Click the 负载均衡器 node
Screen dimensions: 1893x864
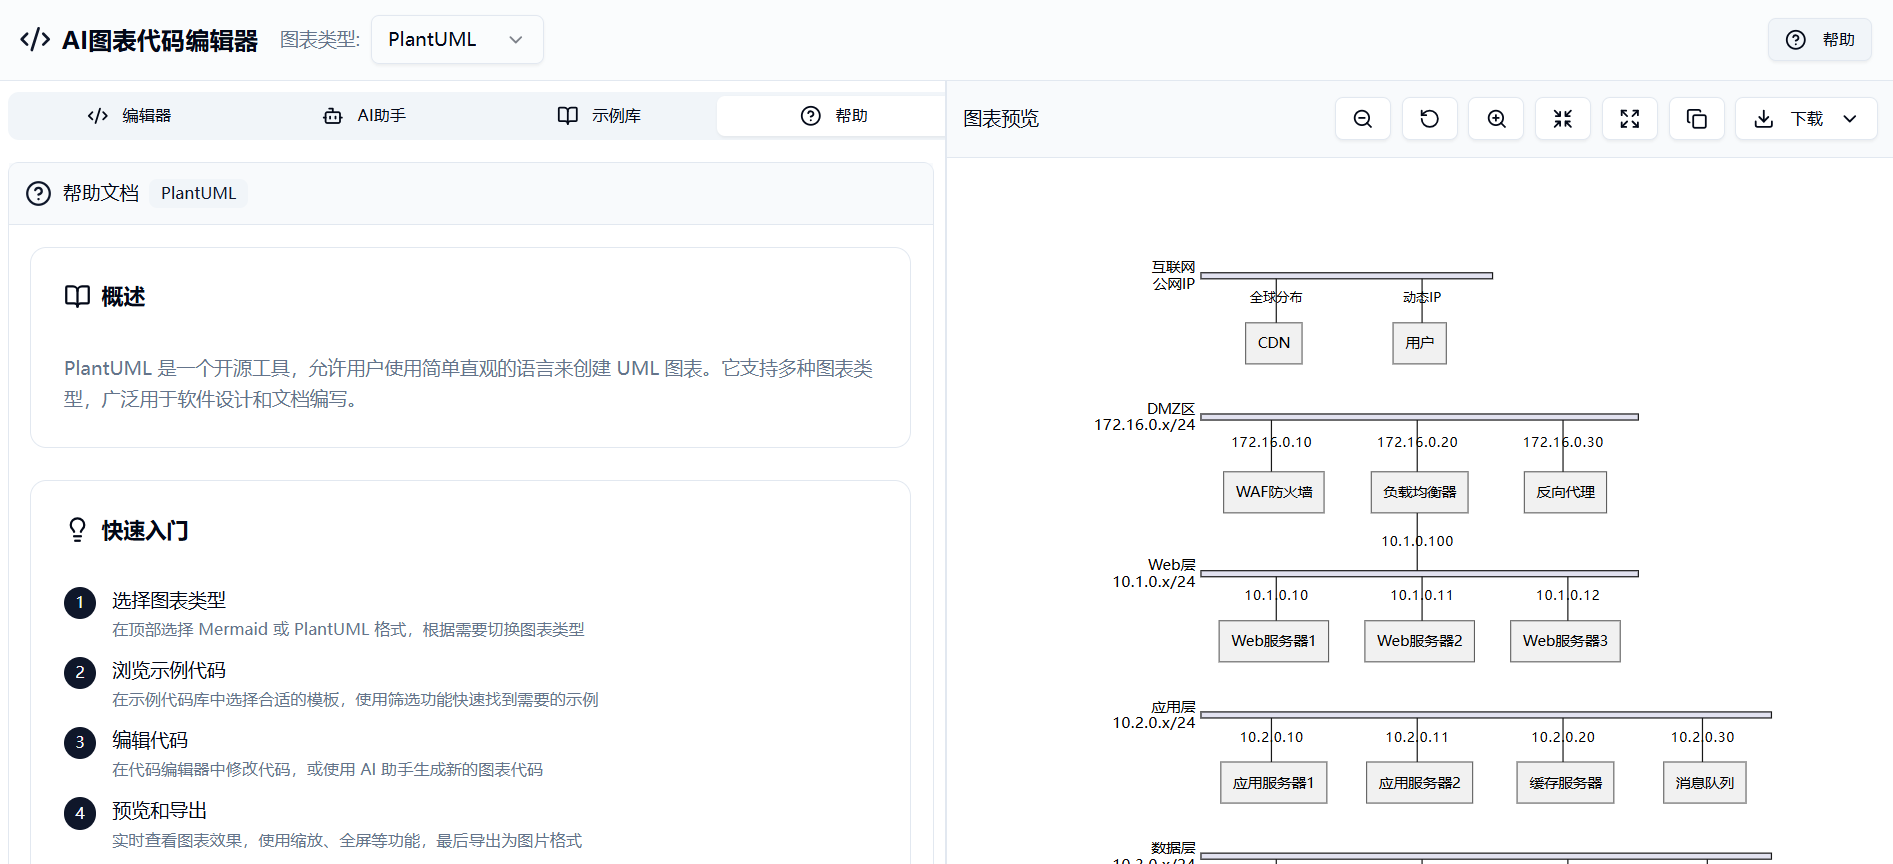click(x=1419, y=492)
